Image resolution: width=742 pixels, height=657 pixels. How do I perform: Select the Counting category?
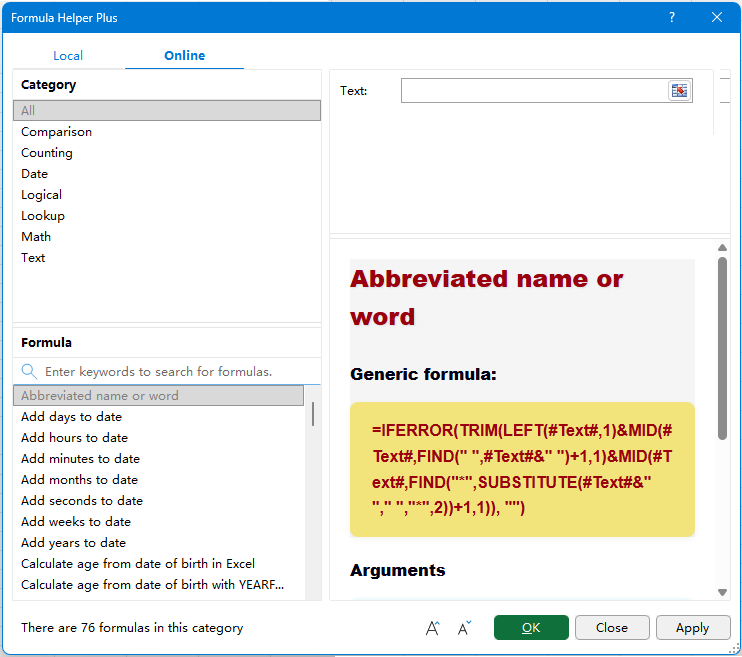point(167,152)
